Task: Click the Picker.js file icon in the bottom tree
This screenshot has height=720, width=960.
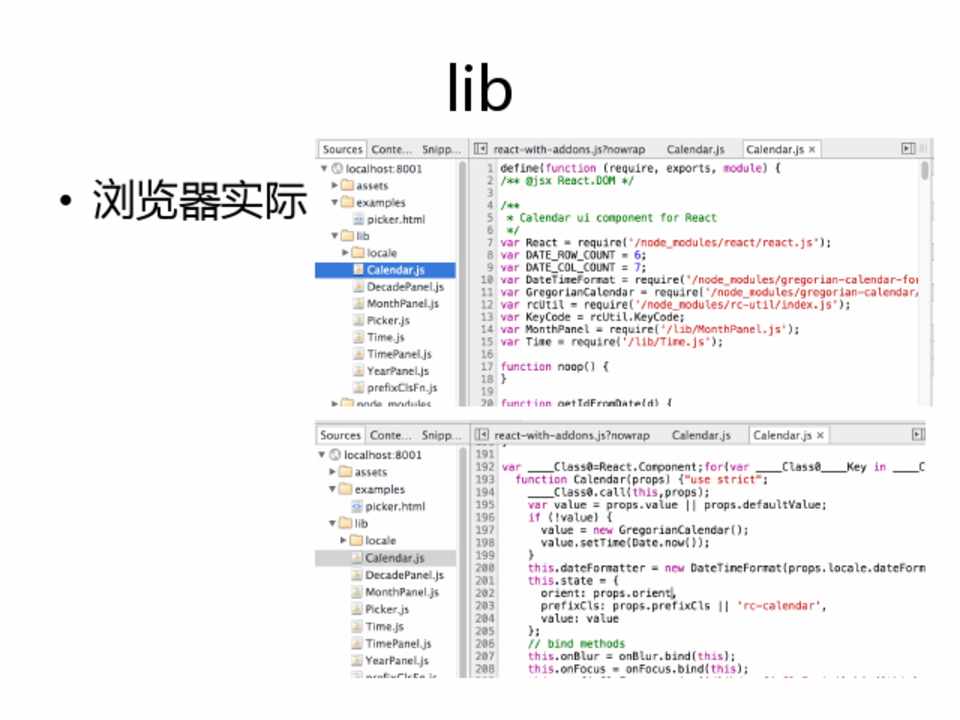Action: tap(357, 609)
